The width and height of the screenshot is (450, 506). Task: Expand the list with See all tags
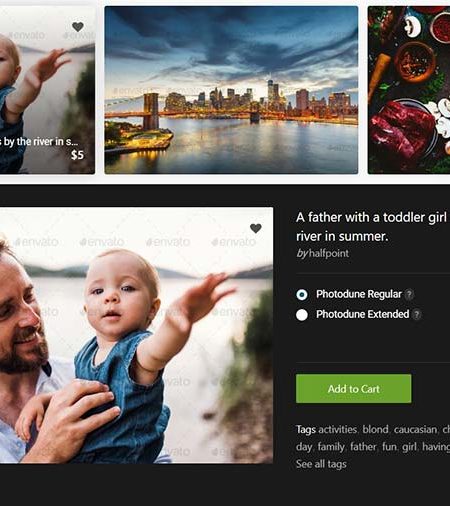coord(321,464)
